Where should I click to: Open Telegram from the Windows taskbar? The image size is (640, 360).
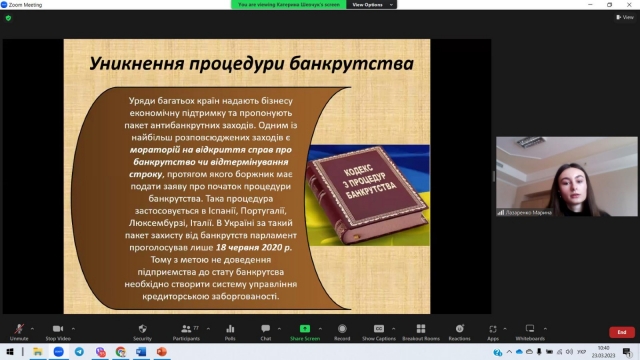pyautogui.click(x=79, y=351)
